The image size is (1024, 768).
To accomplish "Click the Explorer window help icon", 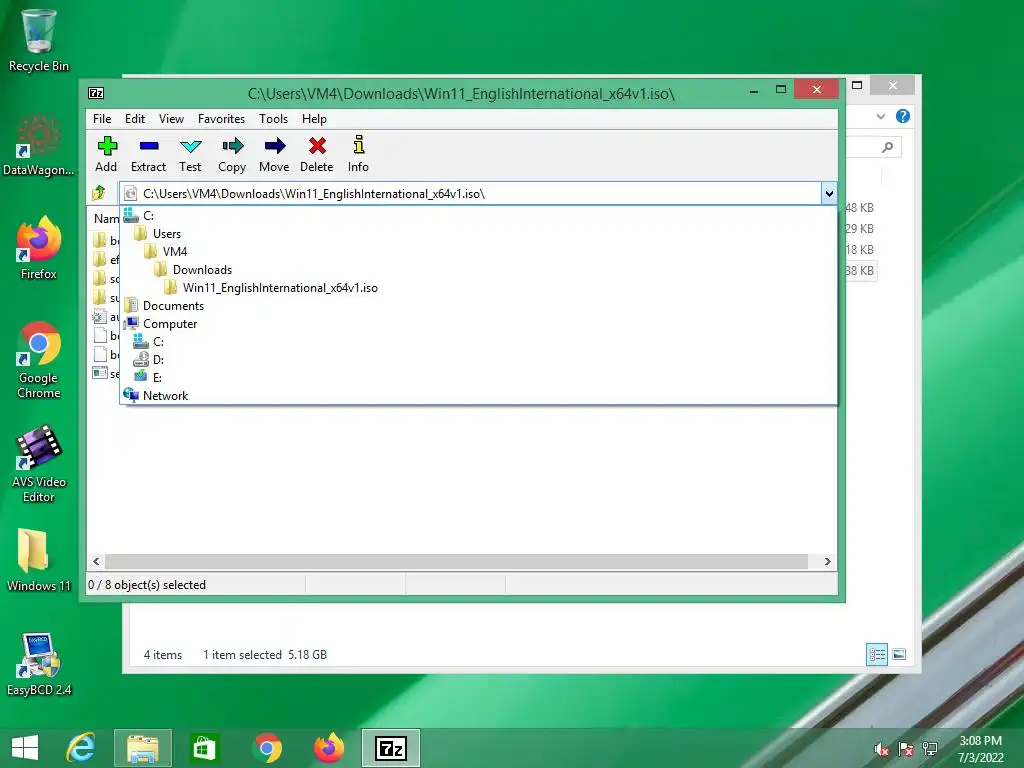I will tap(903, 116).
